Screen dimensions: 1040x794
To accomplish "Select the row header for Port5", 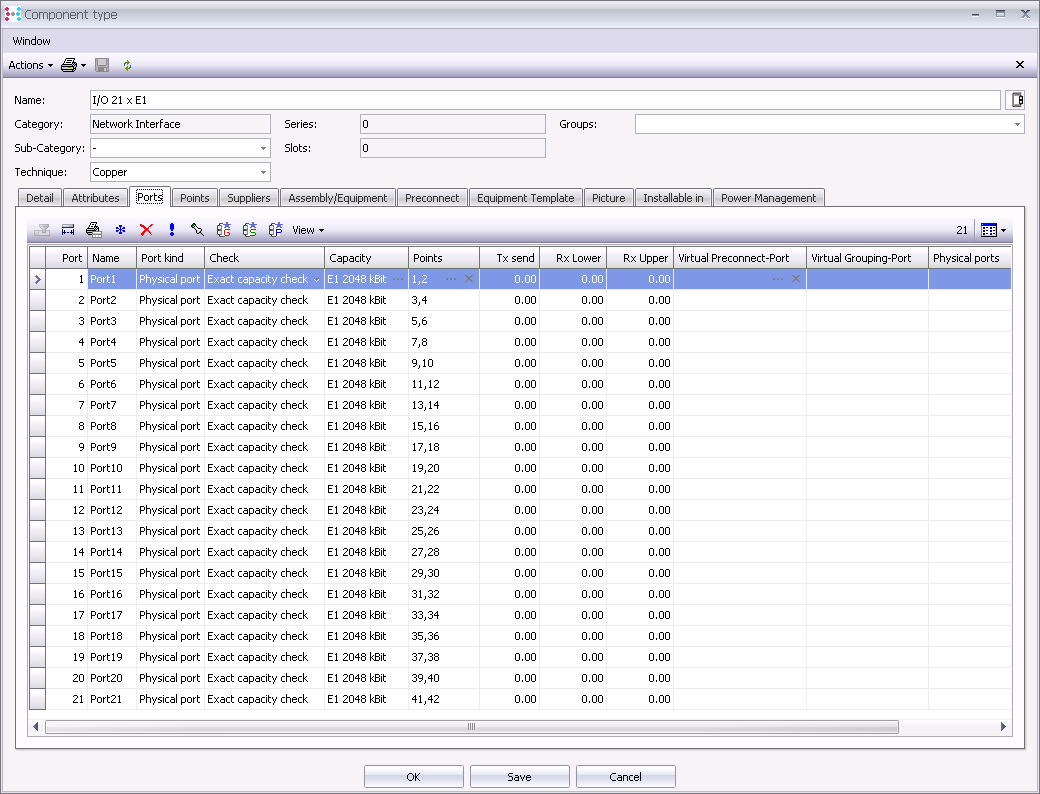I will point(37,364).
